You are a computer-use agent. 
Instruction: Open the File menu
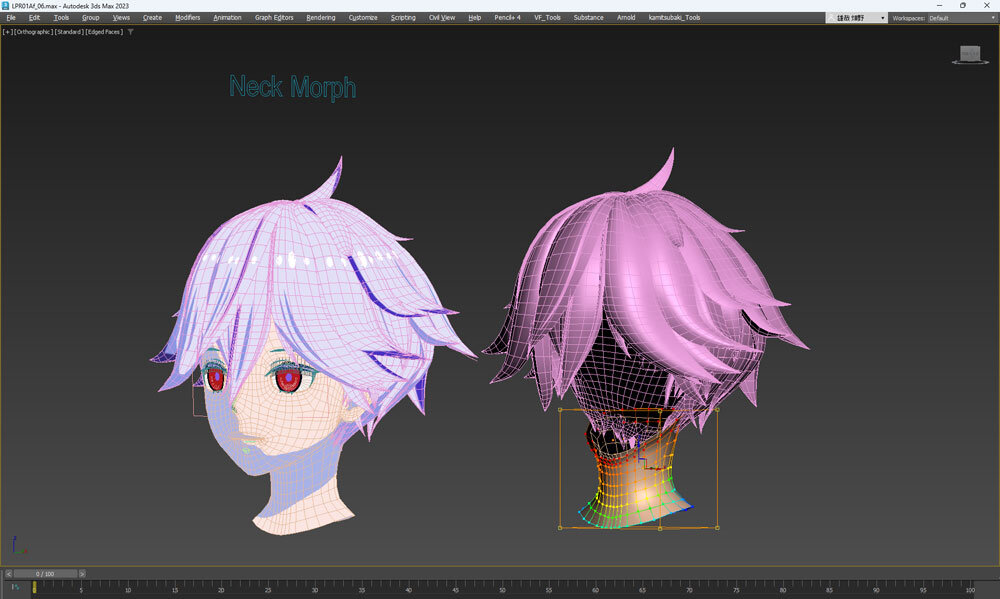(11, 18)
